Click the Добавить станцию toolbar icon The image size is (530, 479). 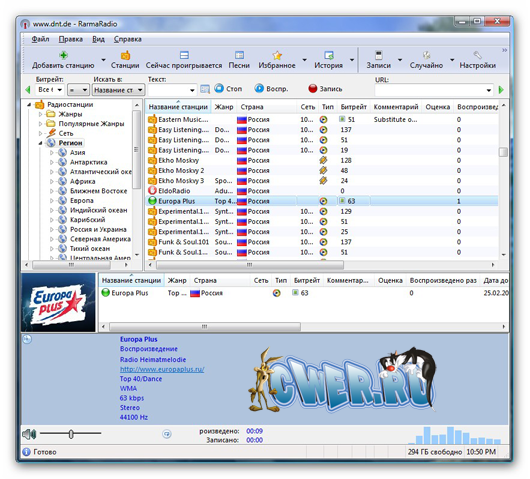tap(63, 55)
